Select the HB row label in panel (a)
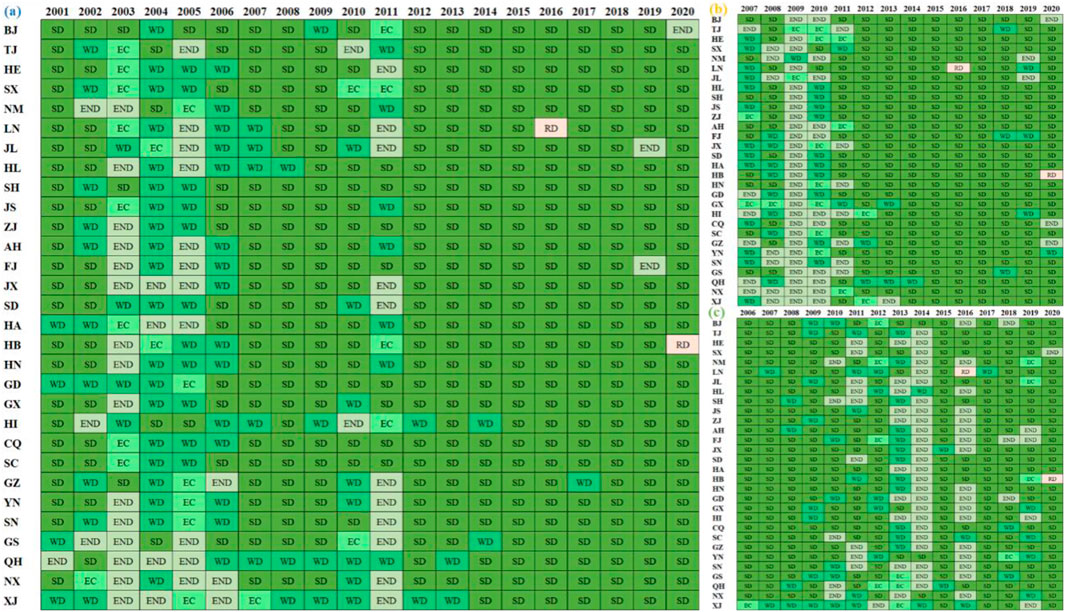This screenshot has width=1065, height=612. [12, 345]
